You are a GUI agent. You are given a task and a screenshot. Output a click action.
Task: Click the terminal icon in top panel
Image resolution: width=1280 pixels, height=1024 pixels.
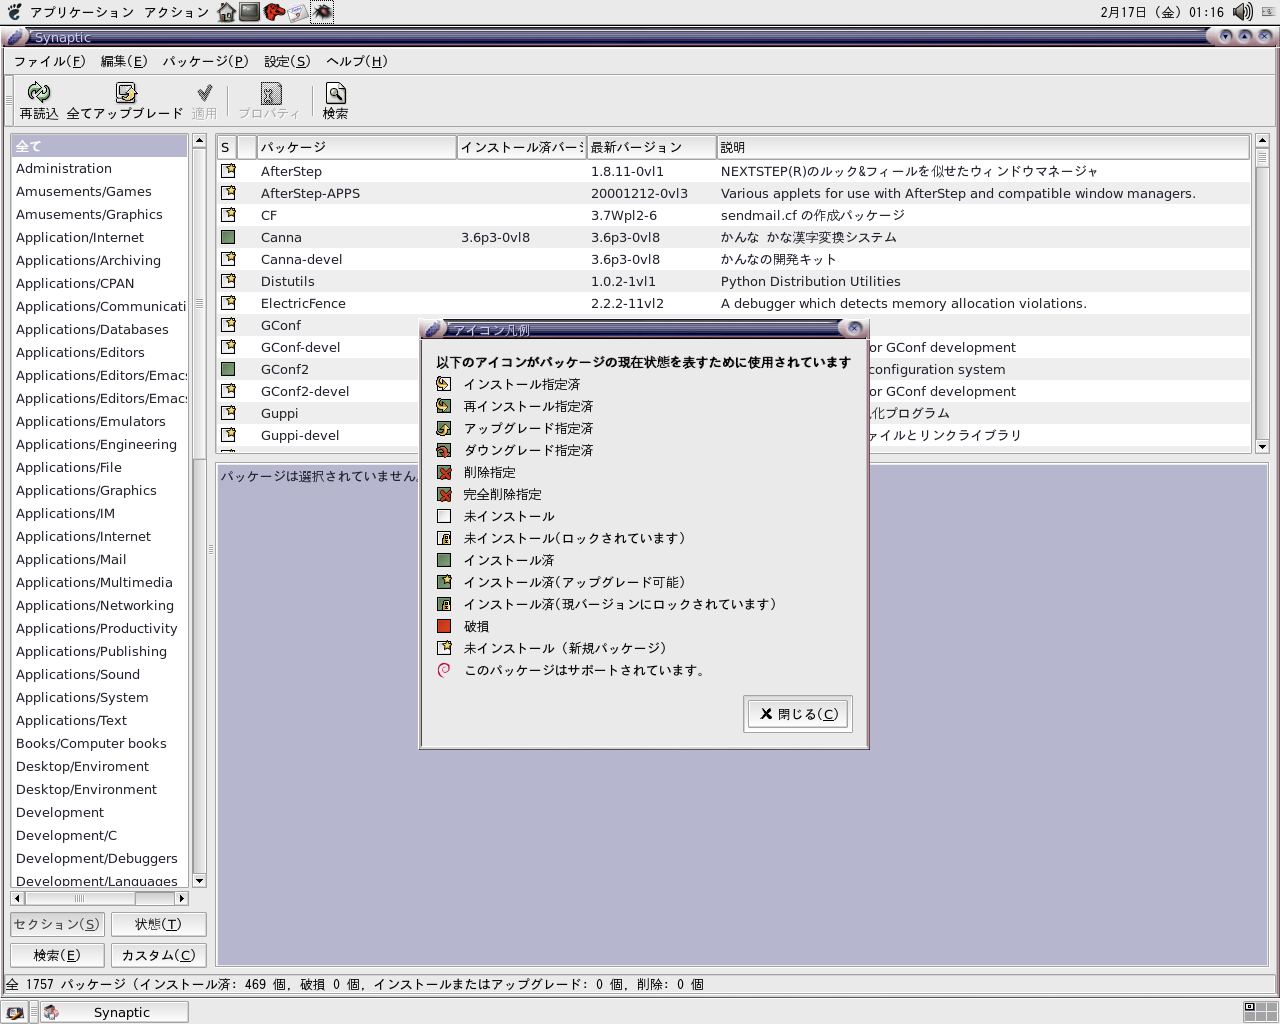250,12
